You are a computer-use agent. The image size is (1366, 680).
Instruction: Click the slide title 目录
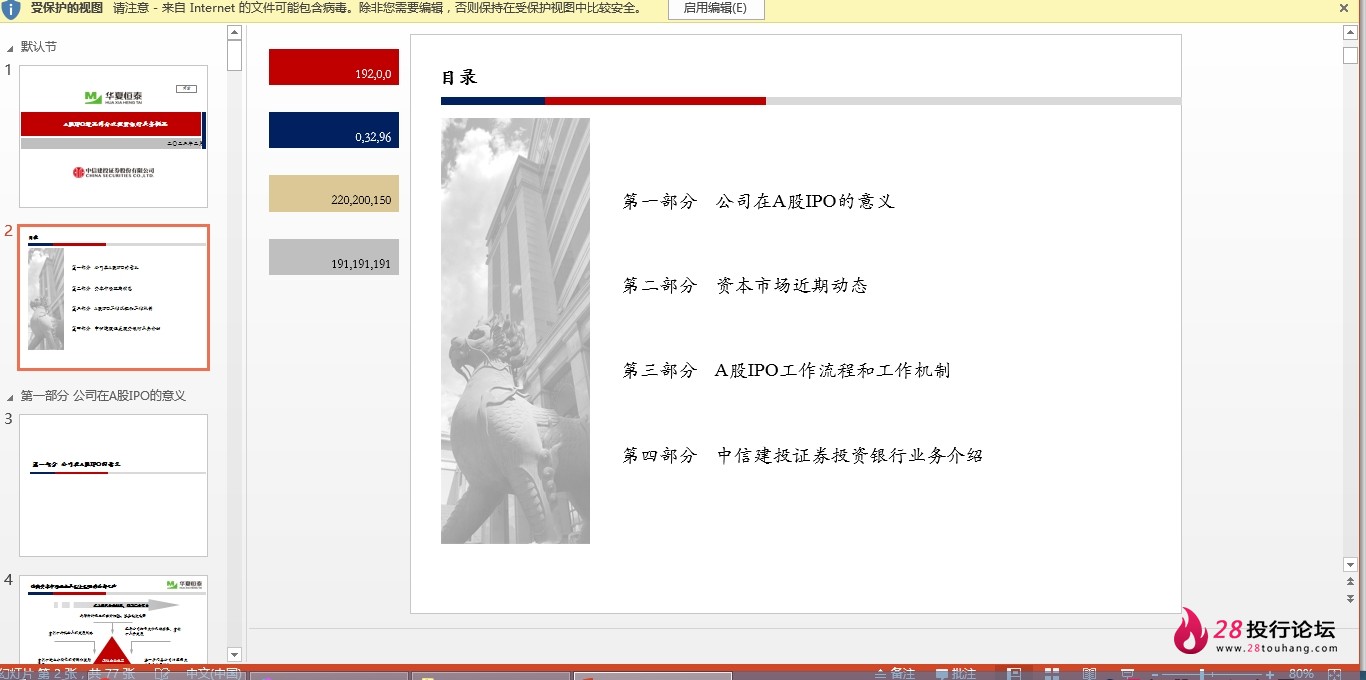[x=459, y=77]
